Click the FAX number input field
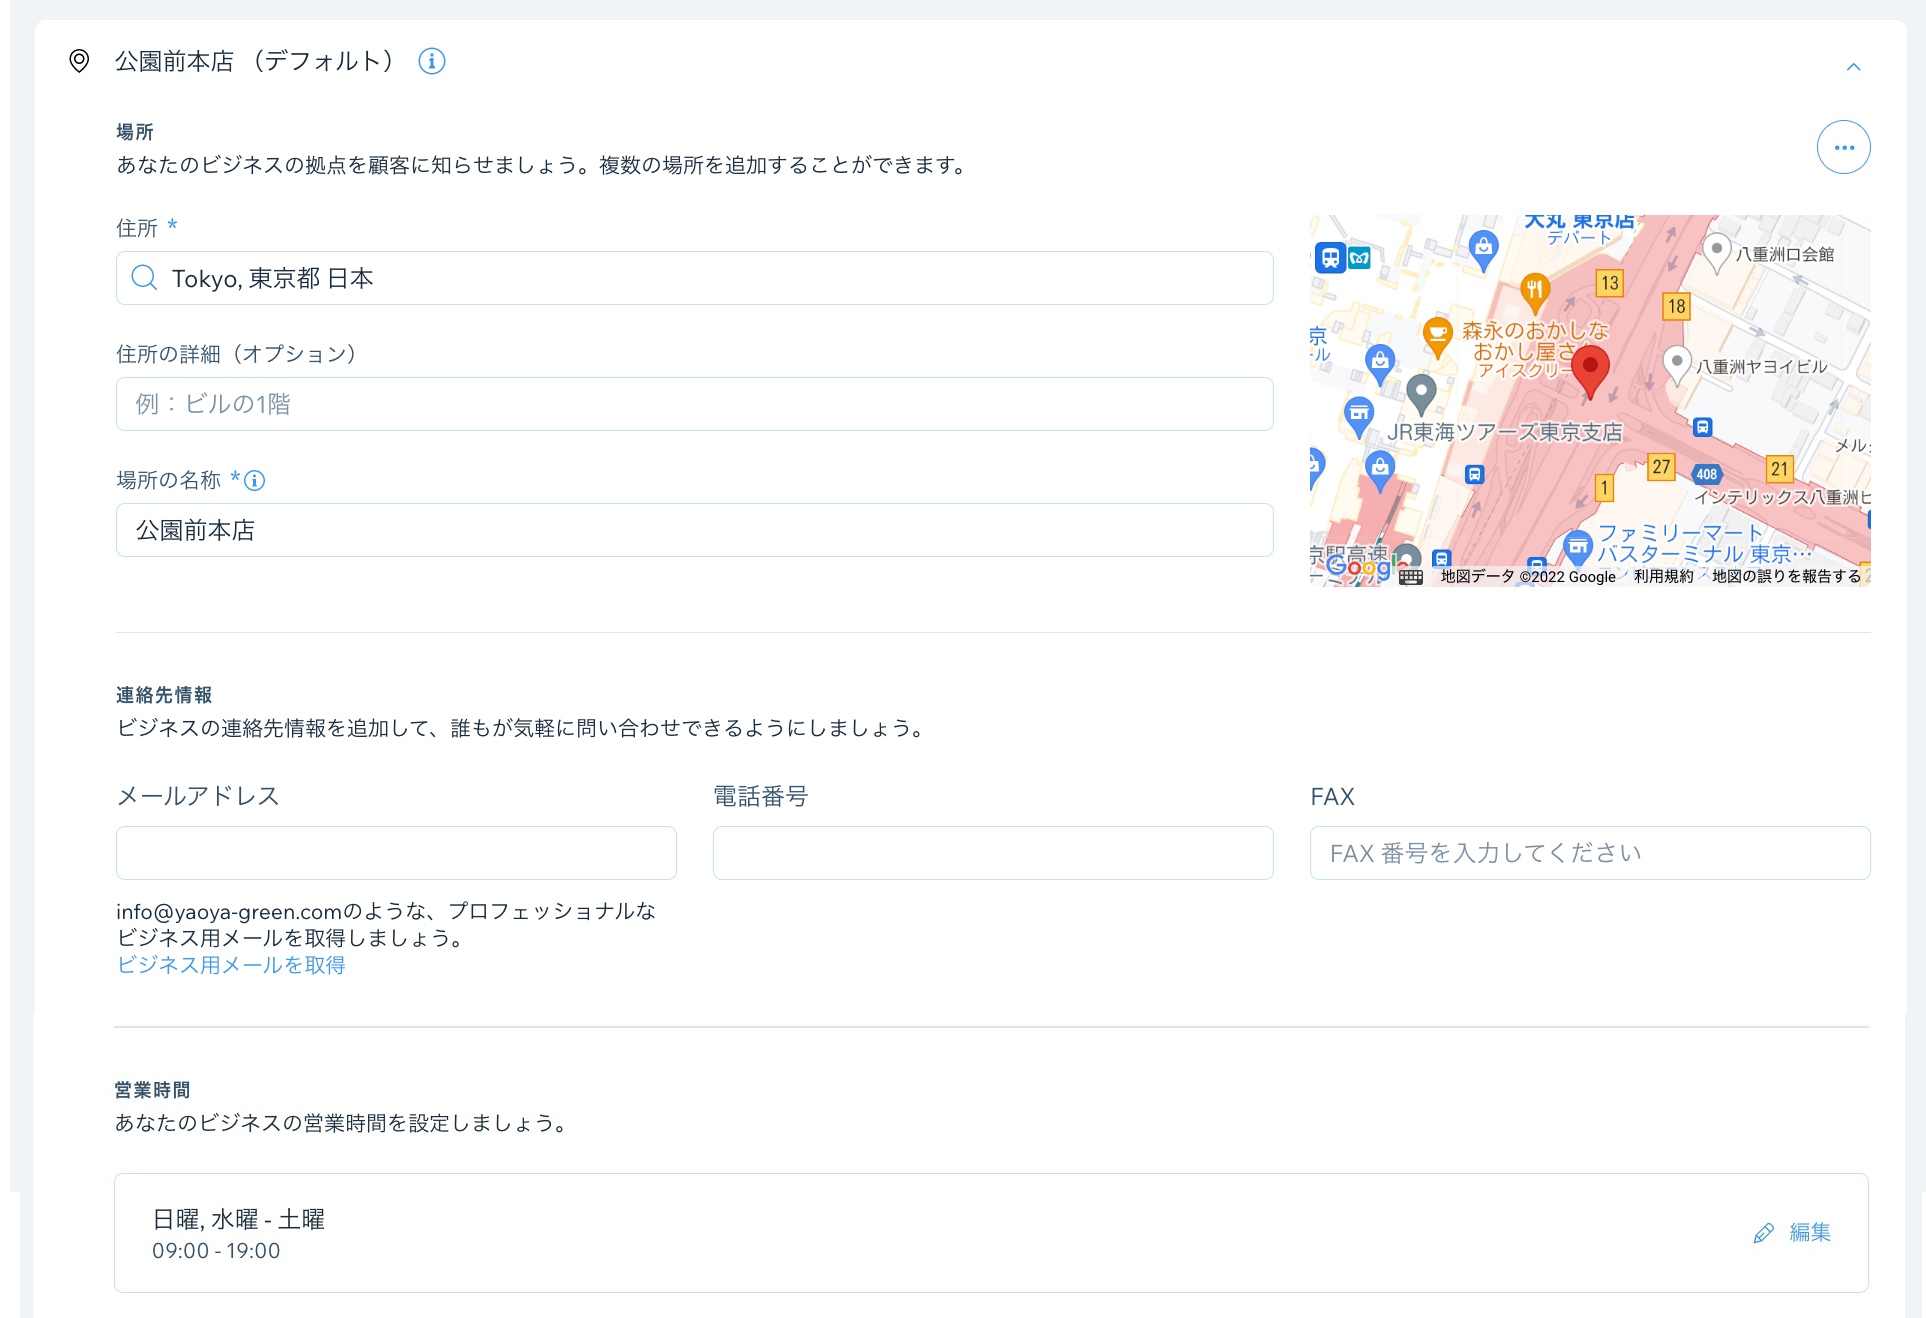 (x=1590, y=853)
